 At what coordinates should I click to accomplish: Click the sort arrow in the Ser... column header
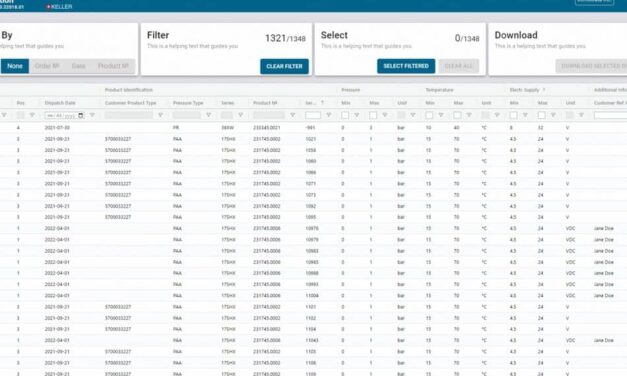click(322, 103)
